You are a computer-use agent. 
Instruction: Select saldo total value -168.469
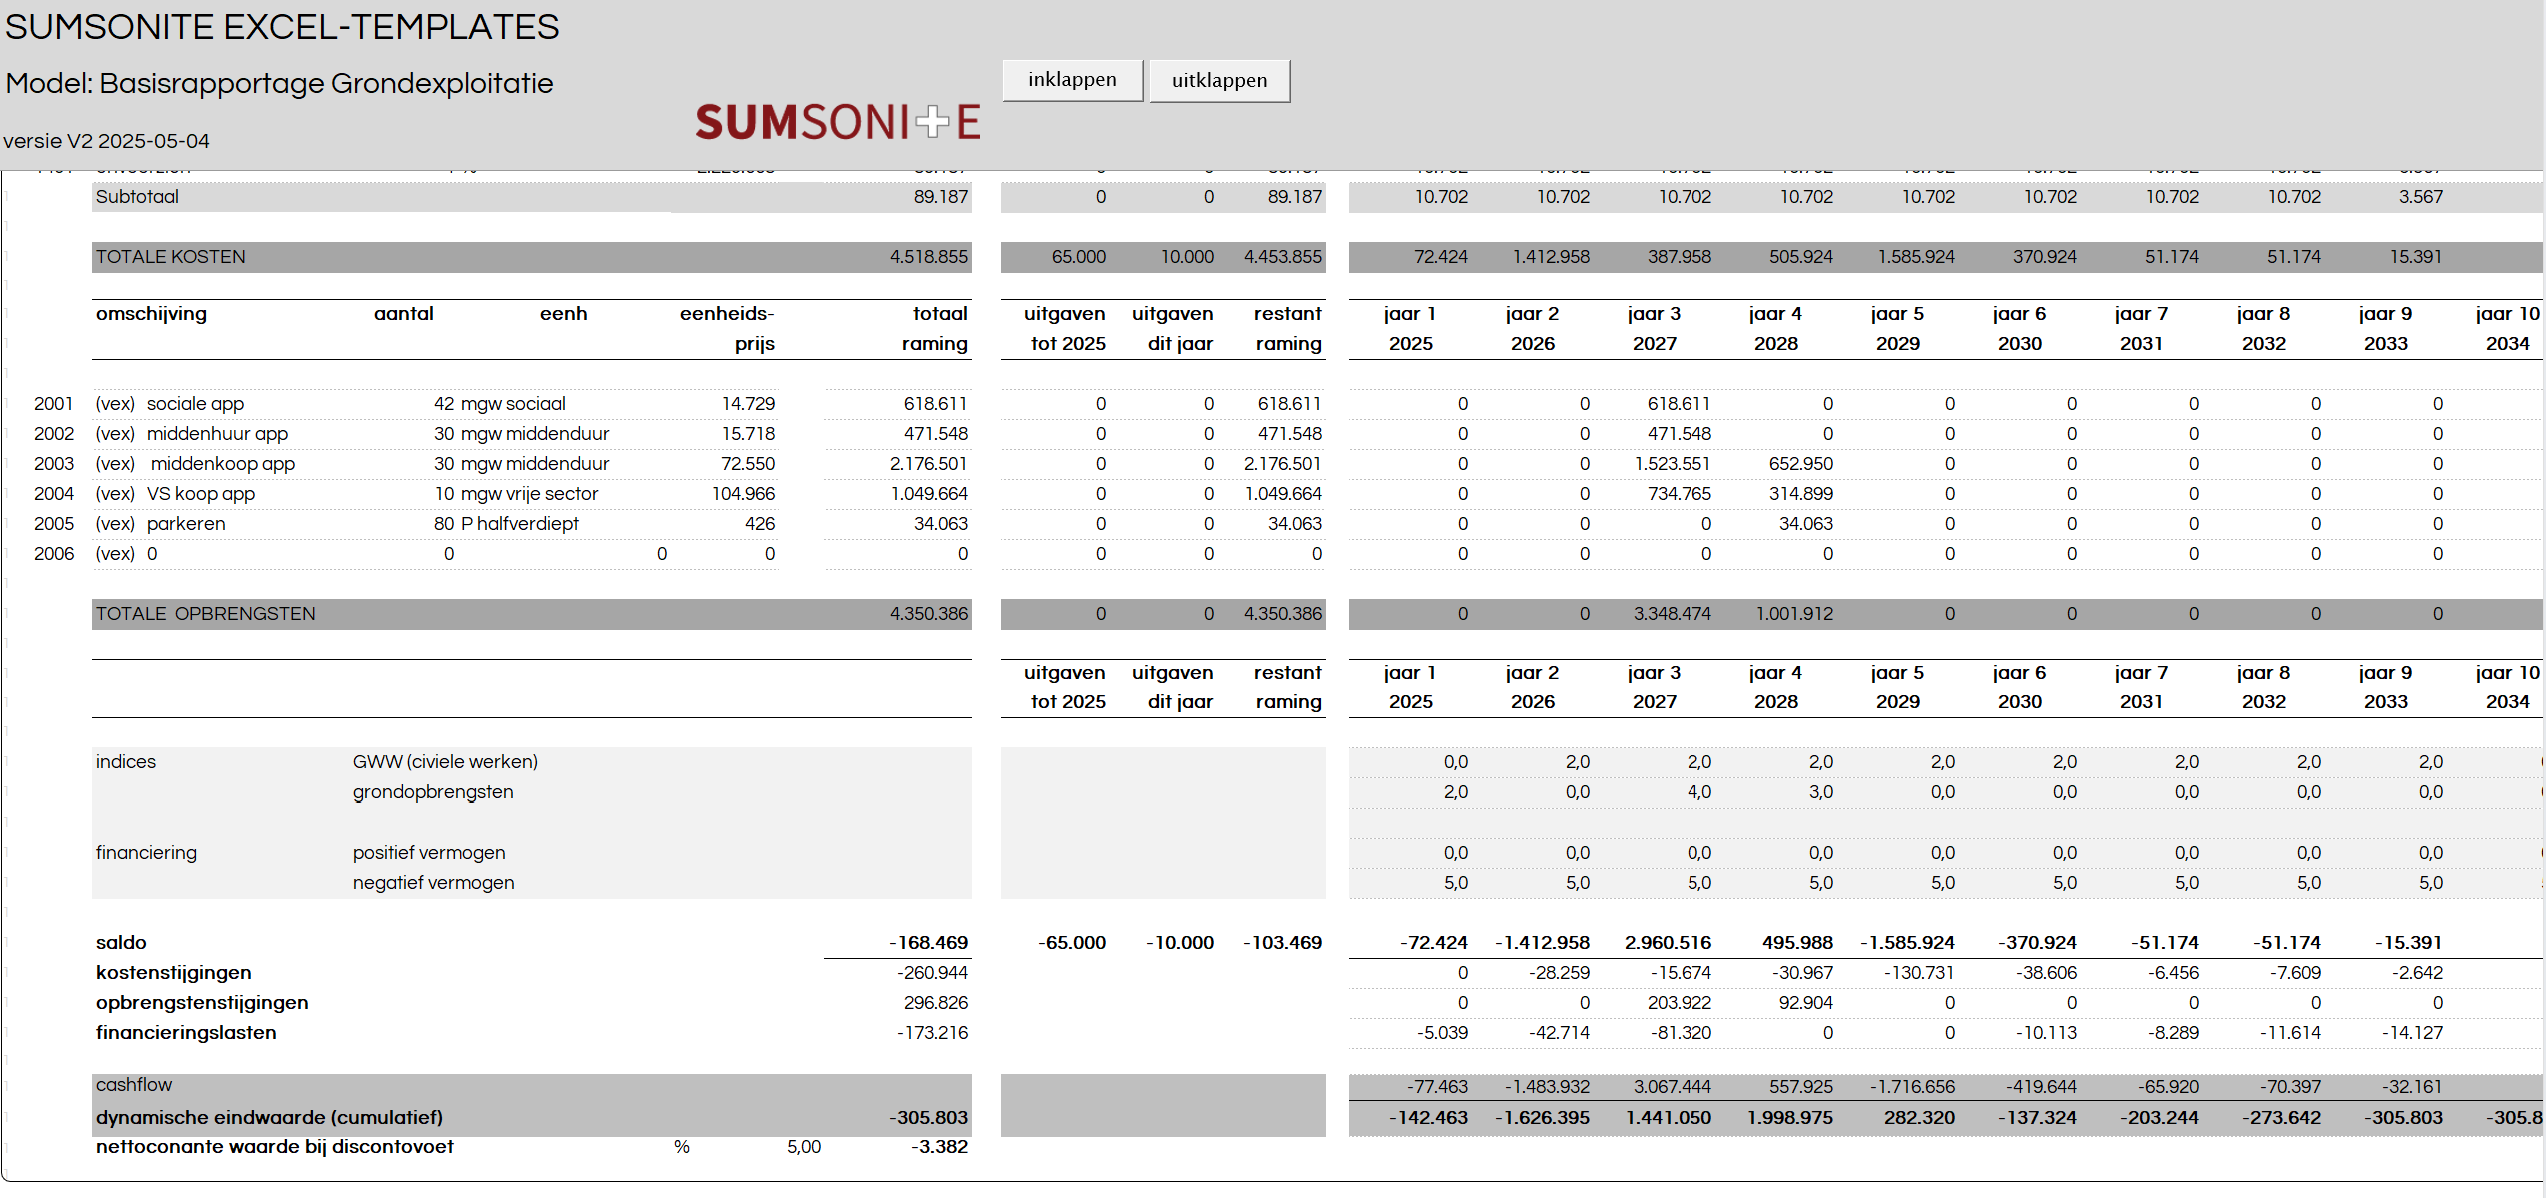point(929,943)
